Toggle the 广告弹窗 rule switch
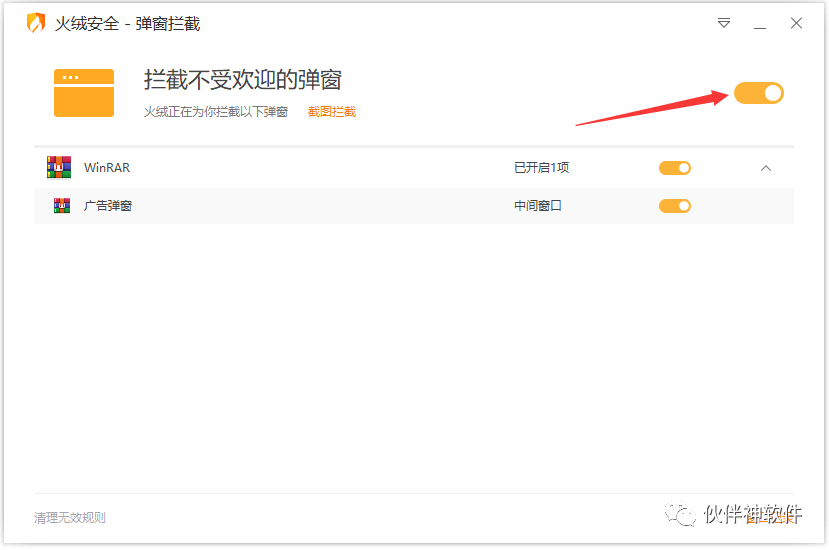829x550 pixels. [675, 206]
